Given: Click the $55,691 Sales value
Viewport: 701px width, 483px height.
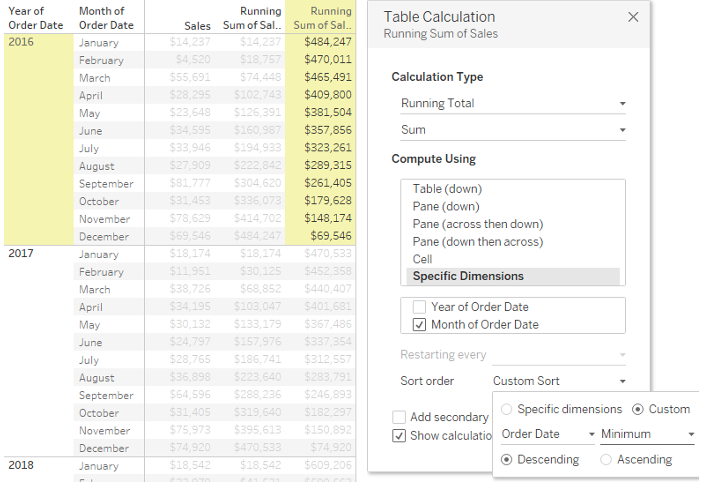Looking at the screenshot, I should coord(190,77).
